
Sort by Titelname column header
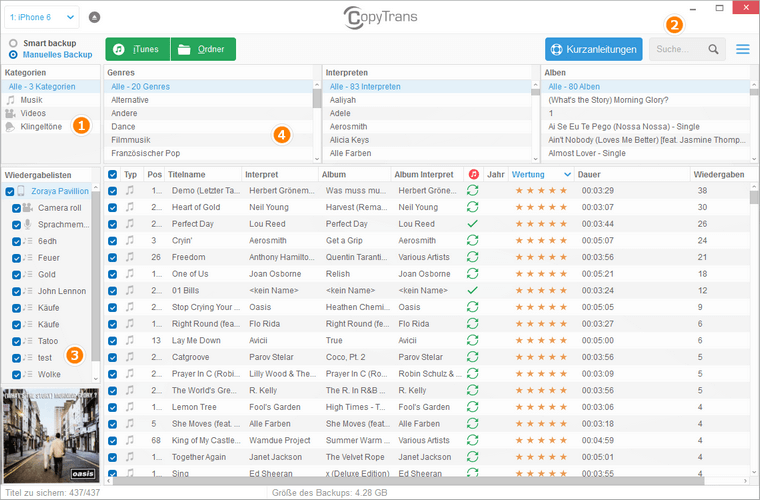point(203,174)
